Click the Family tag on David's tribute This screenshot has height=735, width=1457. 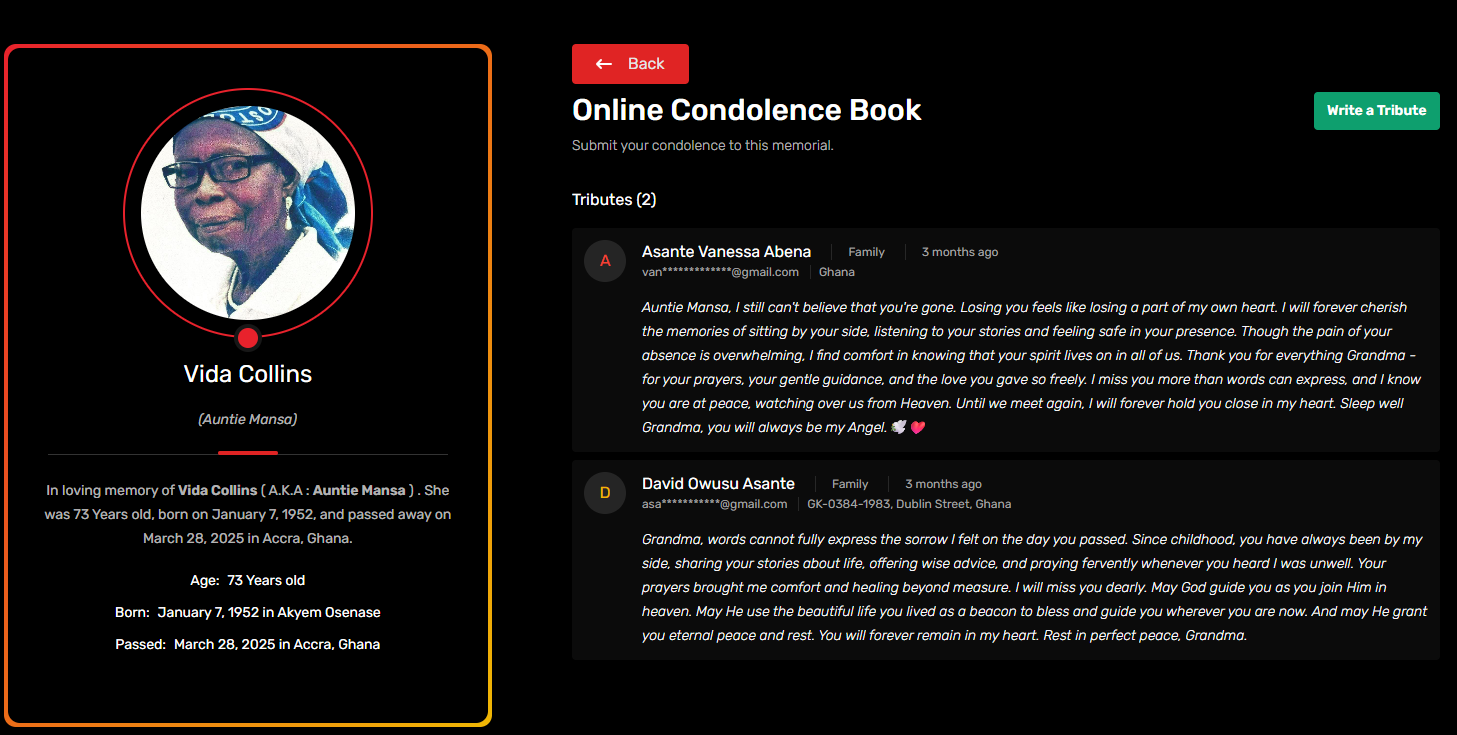coord(850,484)
